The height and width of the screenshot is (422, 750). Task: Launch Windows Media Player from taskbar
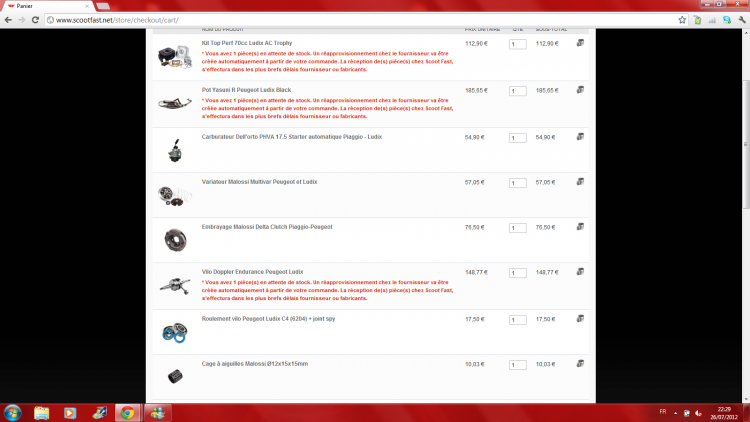click(x=70, y=412)
